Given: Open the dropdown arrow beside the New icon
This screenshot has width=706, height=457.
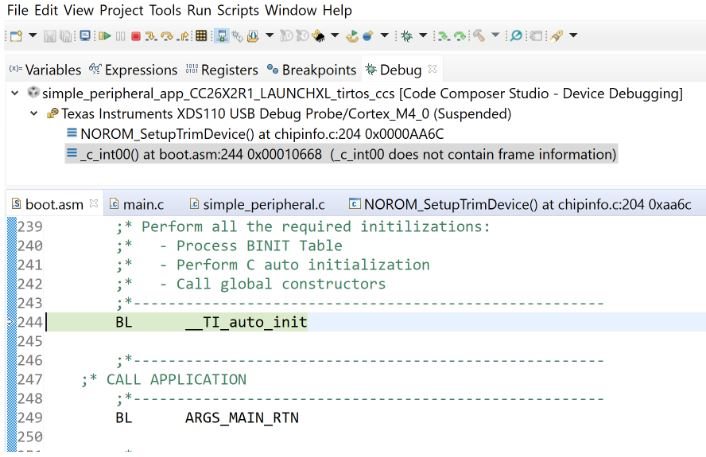Looking at the screenshot, I should [x=33, y=35].
